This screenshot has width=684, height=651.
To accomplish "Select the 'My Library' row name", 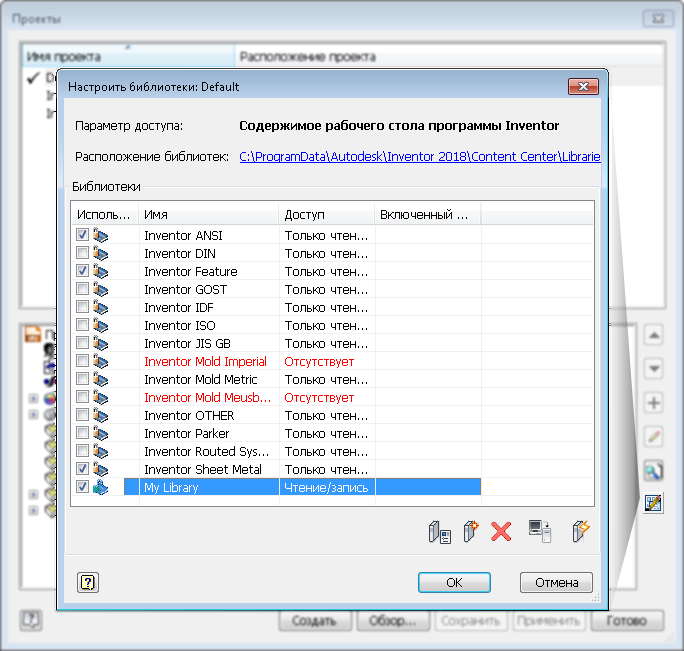I will point(171,487).
